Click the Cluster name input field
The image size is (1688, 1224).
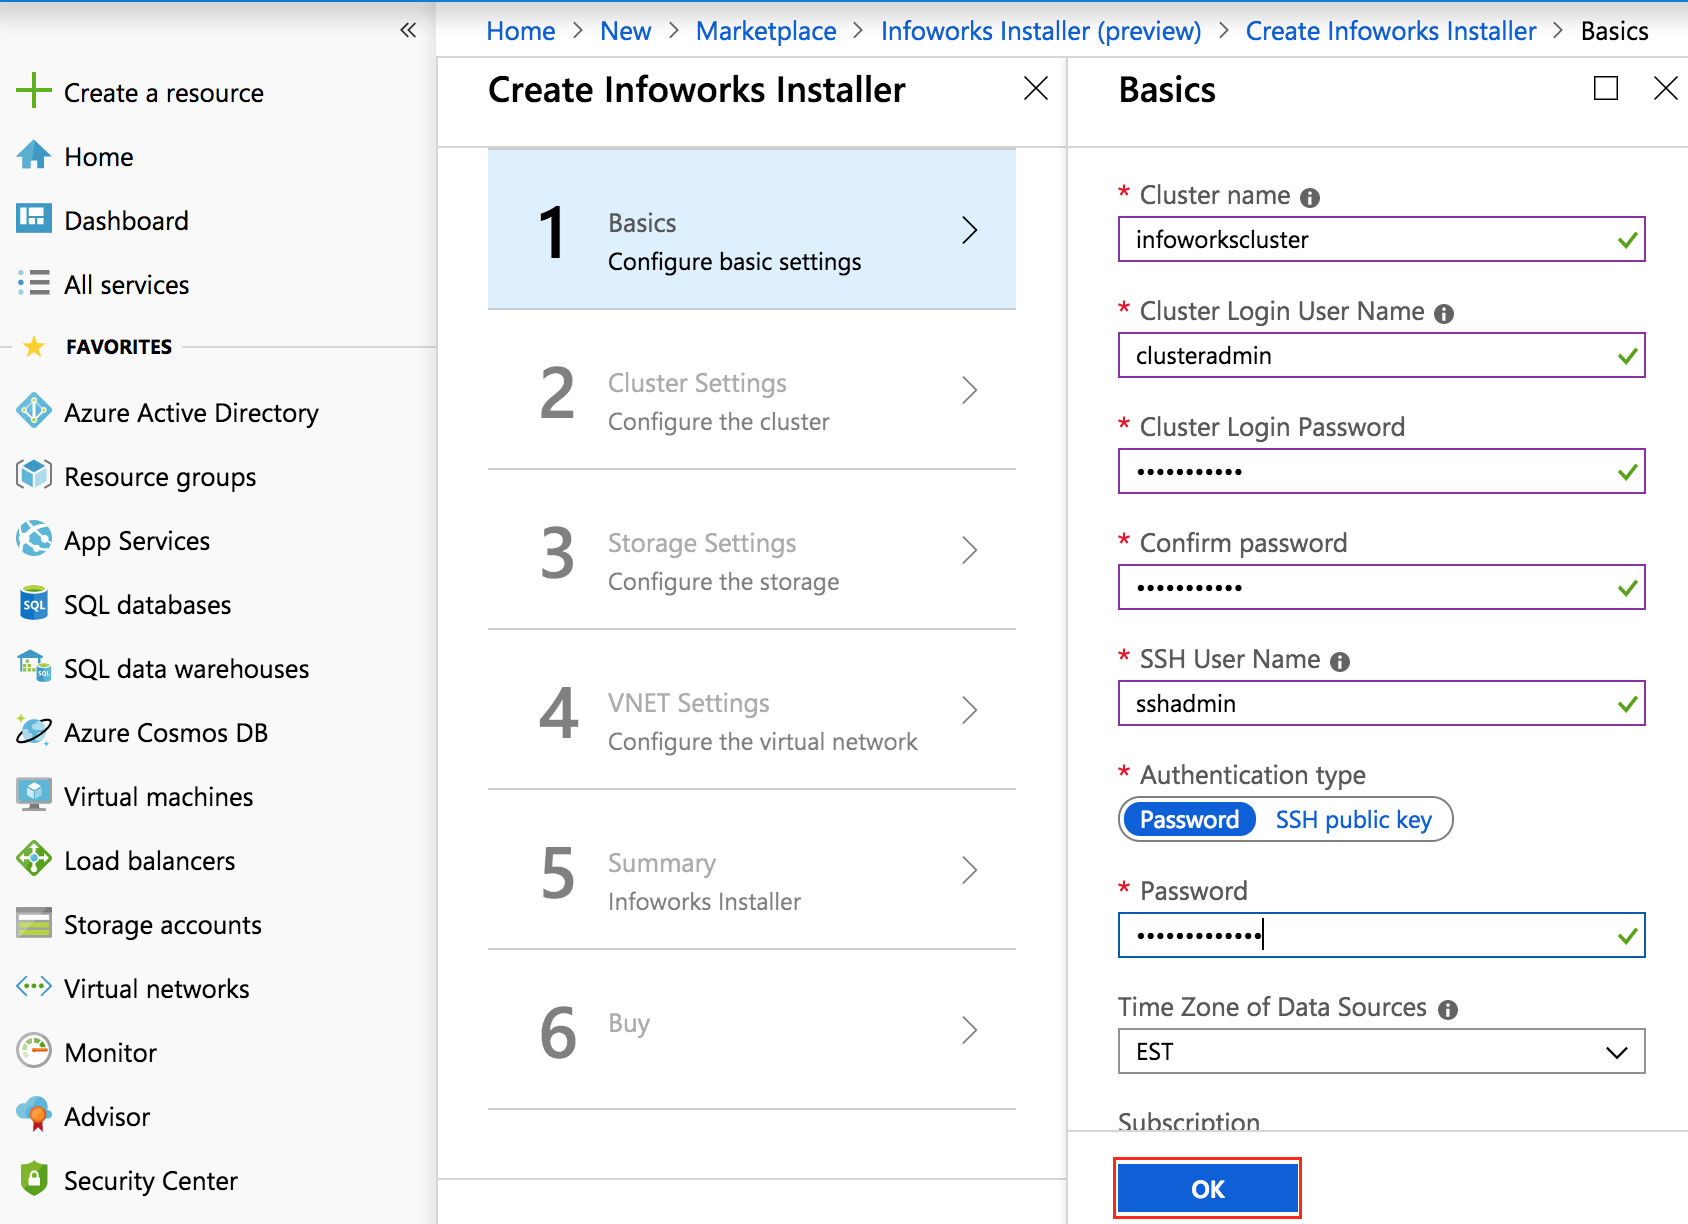pos(1381,240)
